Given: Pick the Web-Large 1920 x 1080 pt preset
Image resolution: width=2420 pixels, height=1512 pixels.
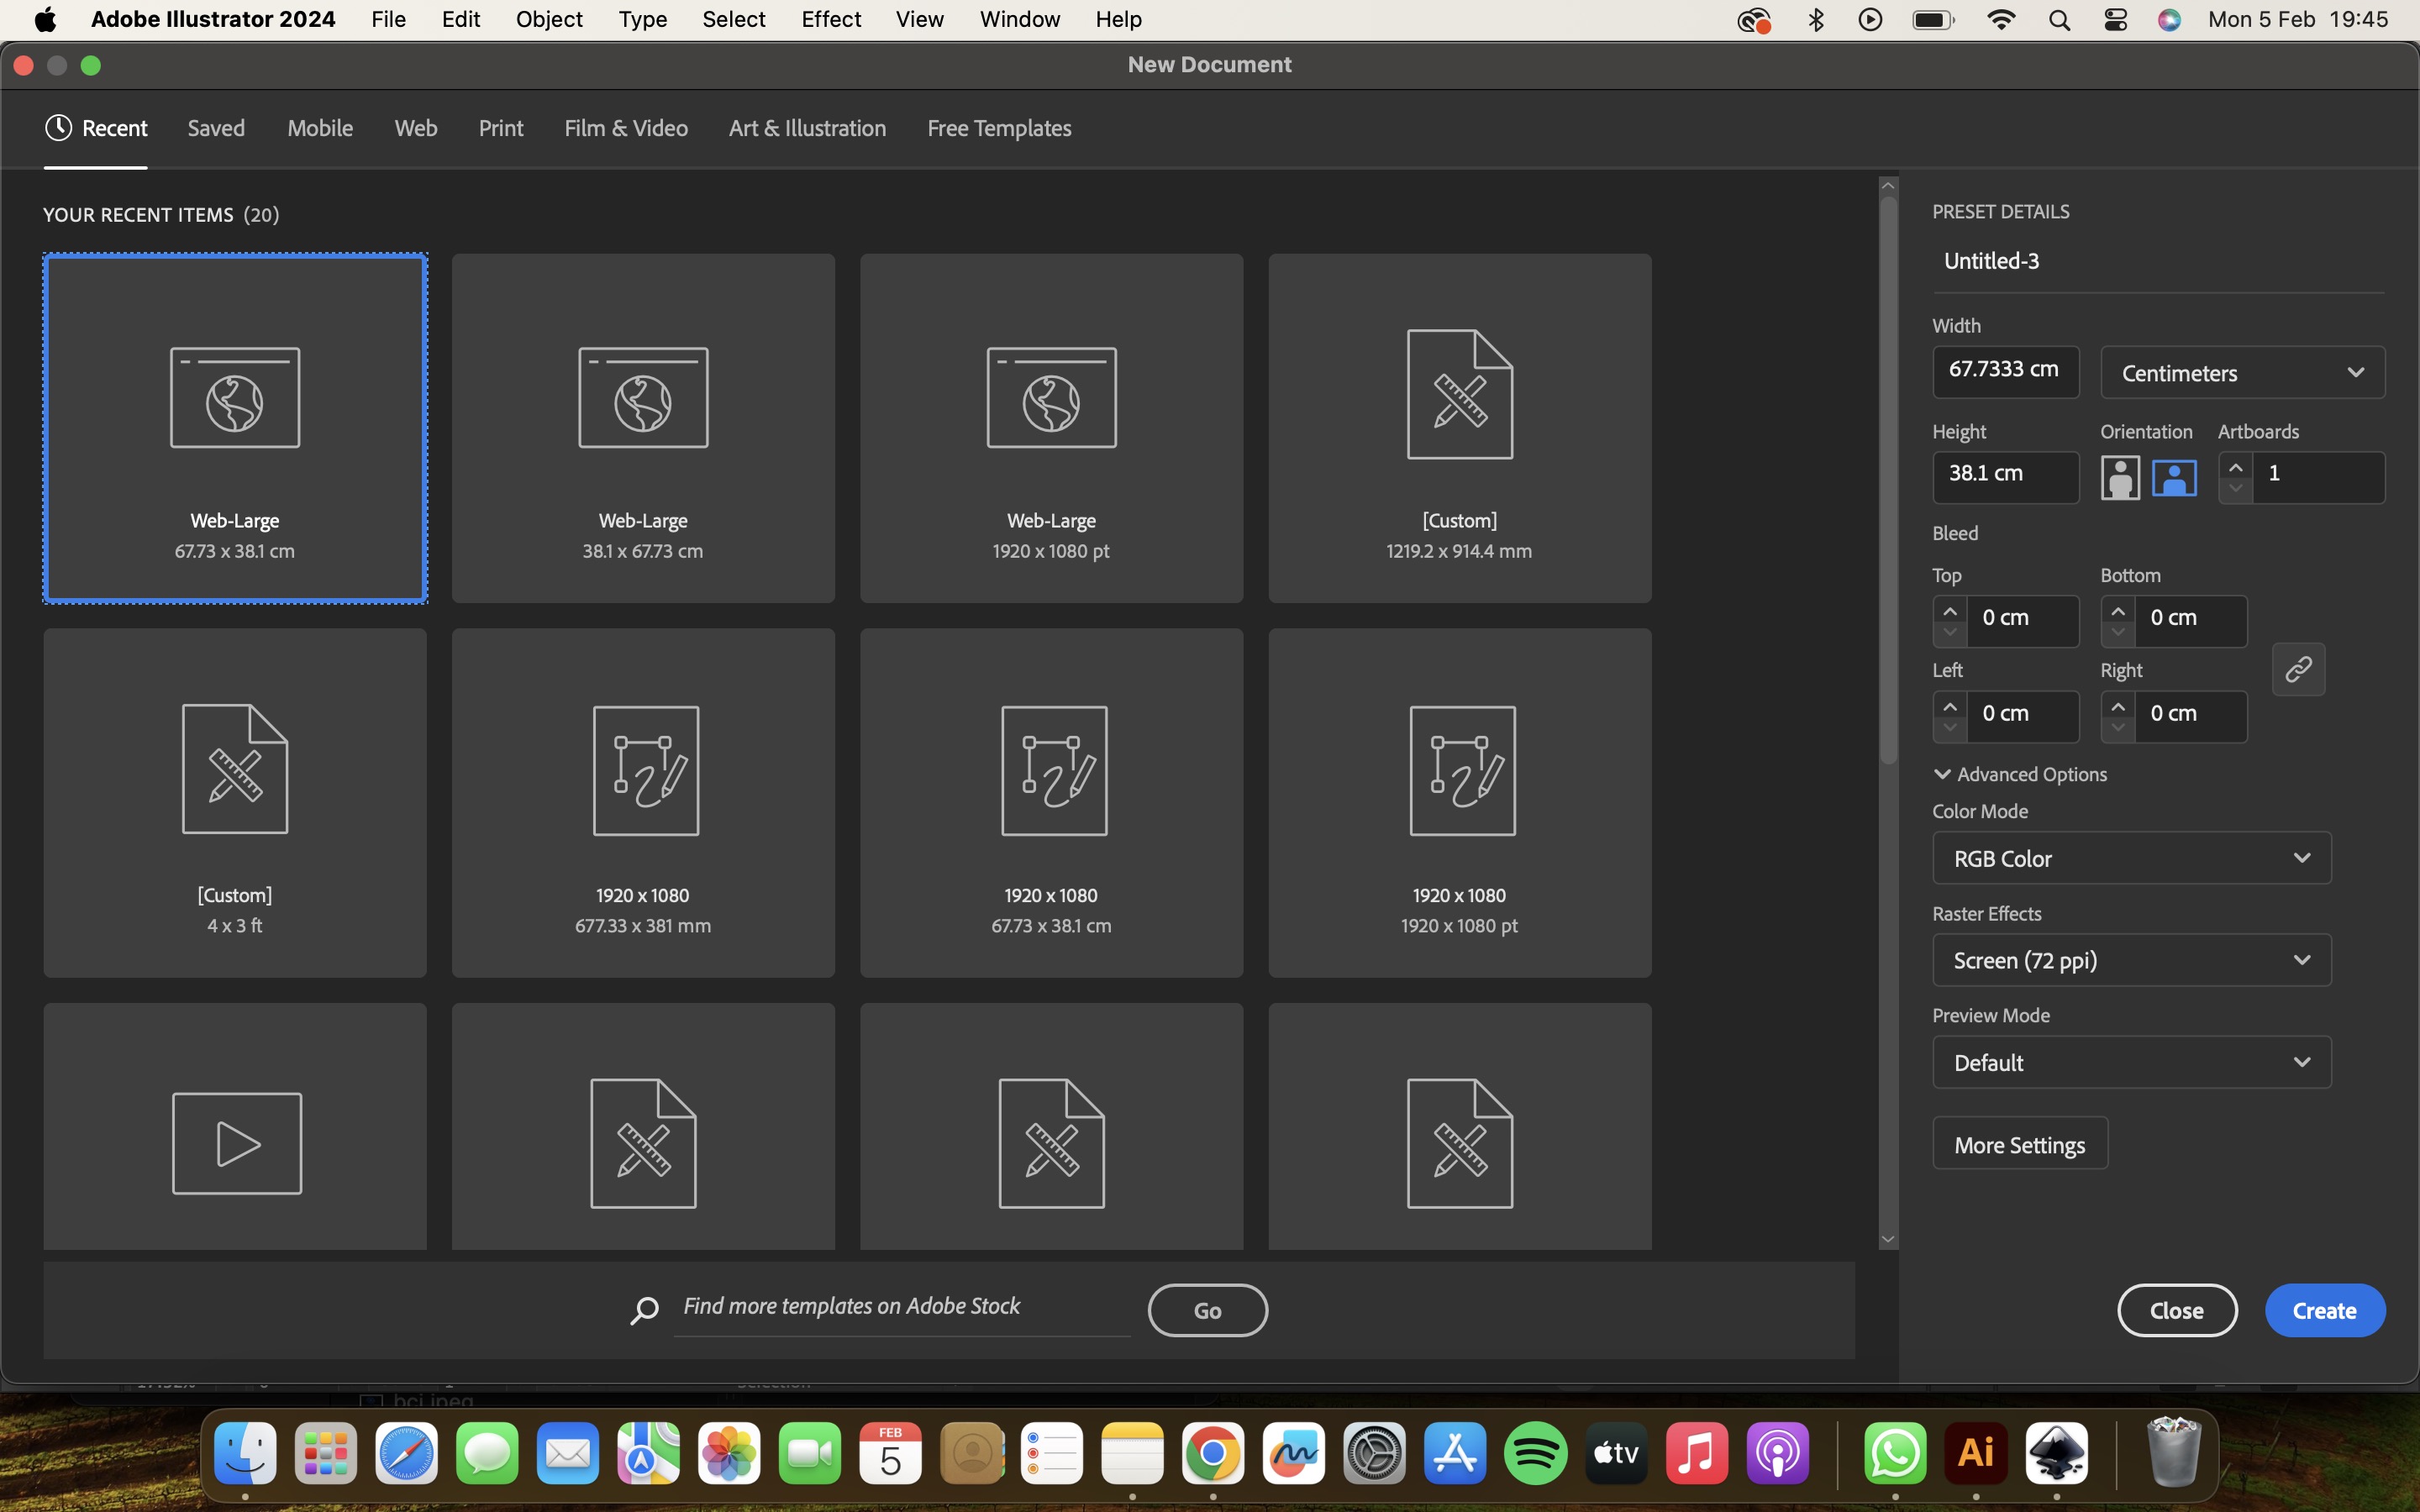Looking at the screenshot, I should (1051, 428).
